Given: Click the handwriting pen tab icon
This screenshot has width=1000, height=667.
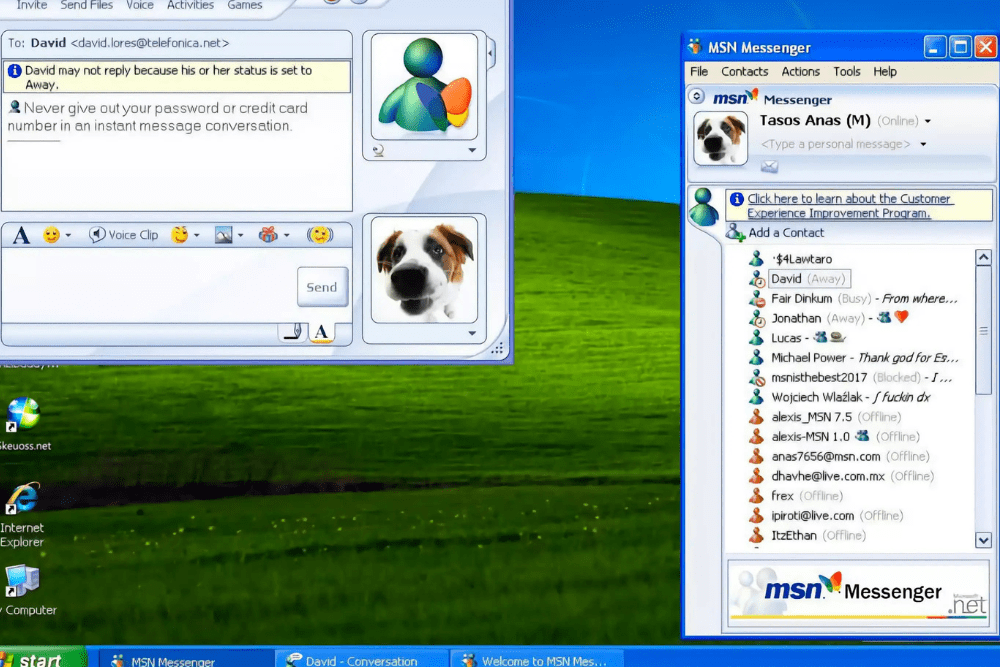Looking at the screenshot, I should click(292, 332).
